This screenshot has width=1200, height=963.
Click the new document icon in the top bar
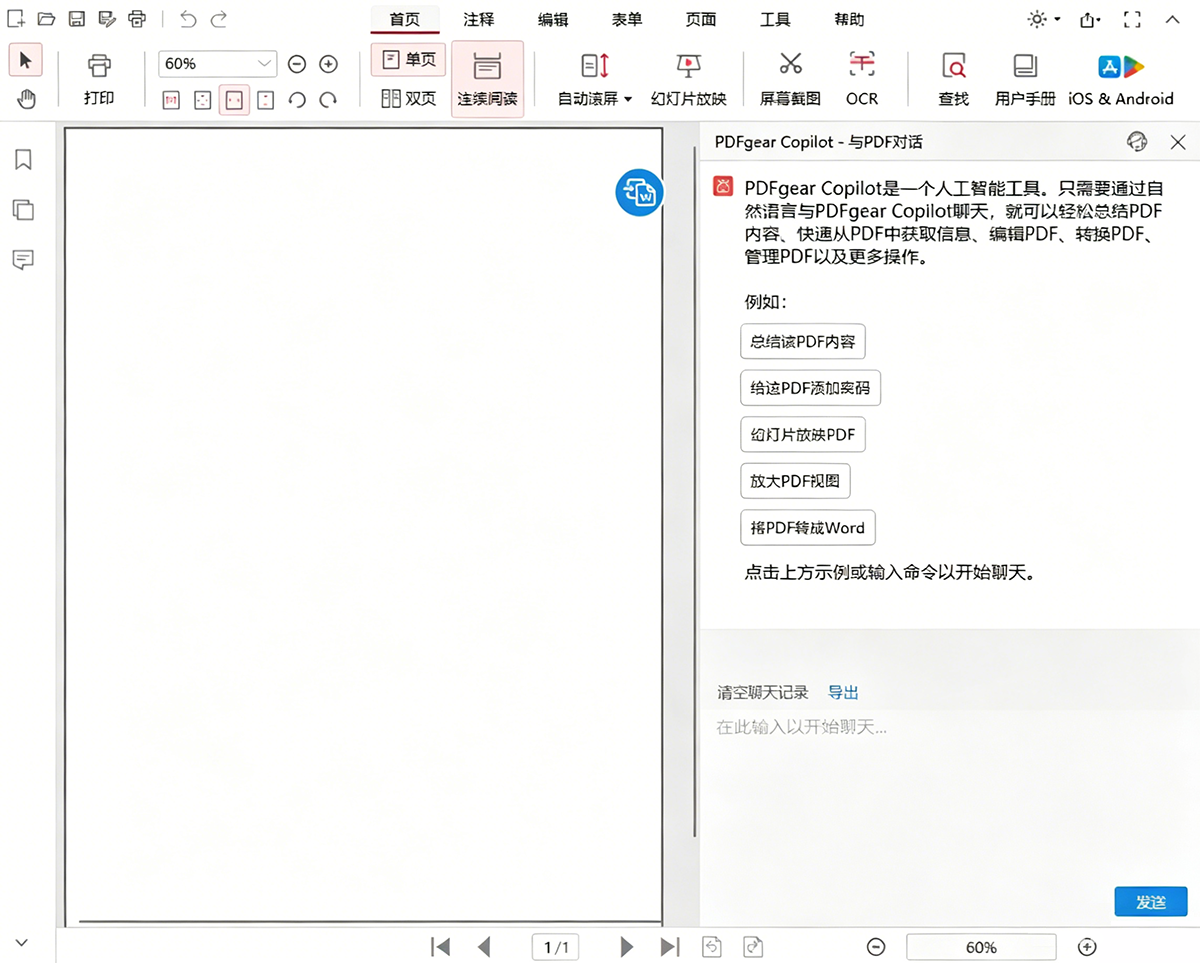[x=16, y=18]
